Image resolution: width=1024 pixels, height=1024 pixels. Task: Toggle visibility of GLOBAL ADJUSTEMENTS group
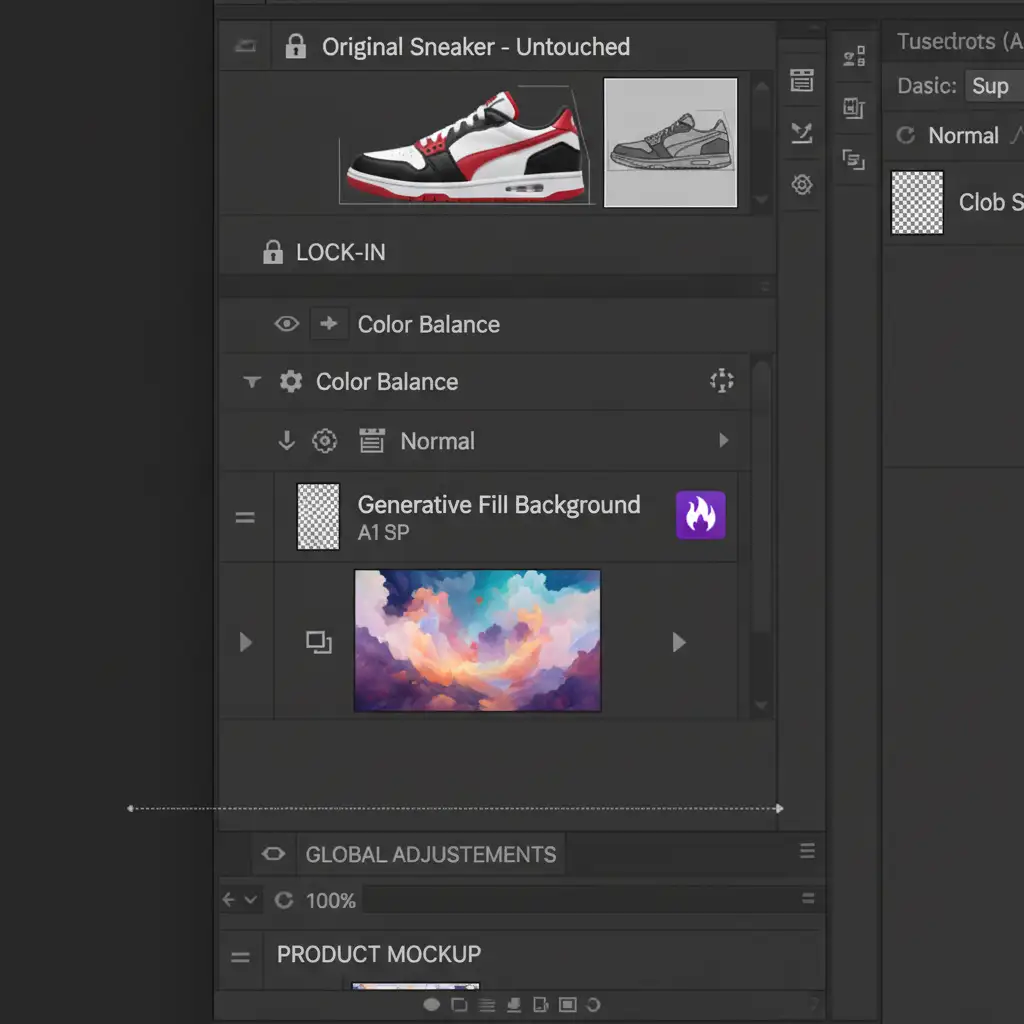pyautogui.click(x=272, y=854)
